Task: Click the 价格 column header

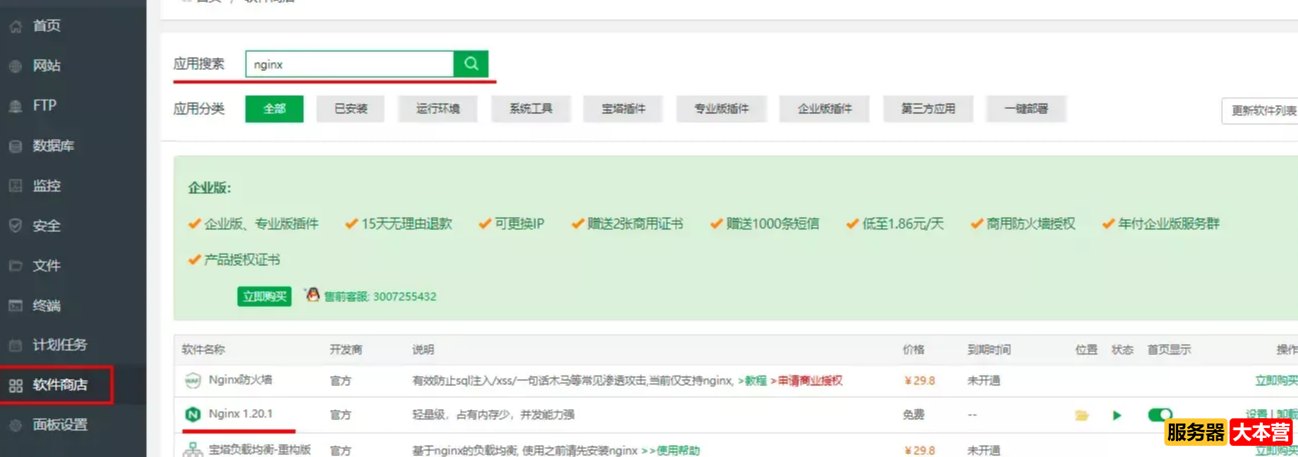Action: tap(913, 350)
